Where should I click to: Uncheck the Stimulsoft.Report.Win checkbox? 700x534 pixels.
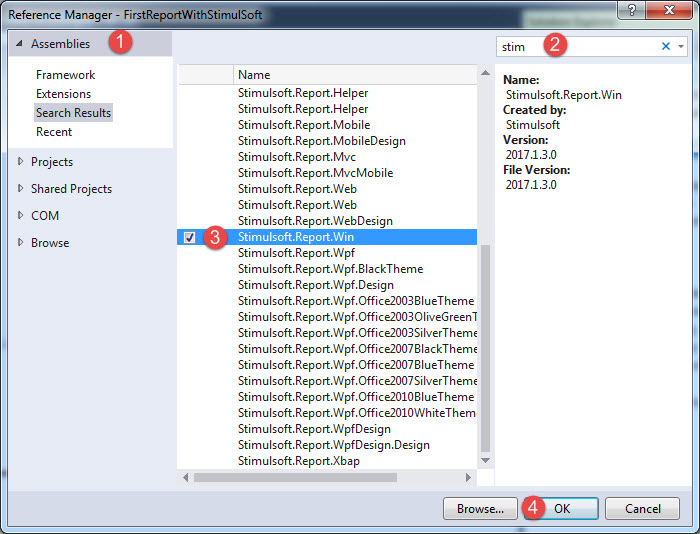tap(190, 237)
